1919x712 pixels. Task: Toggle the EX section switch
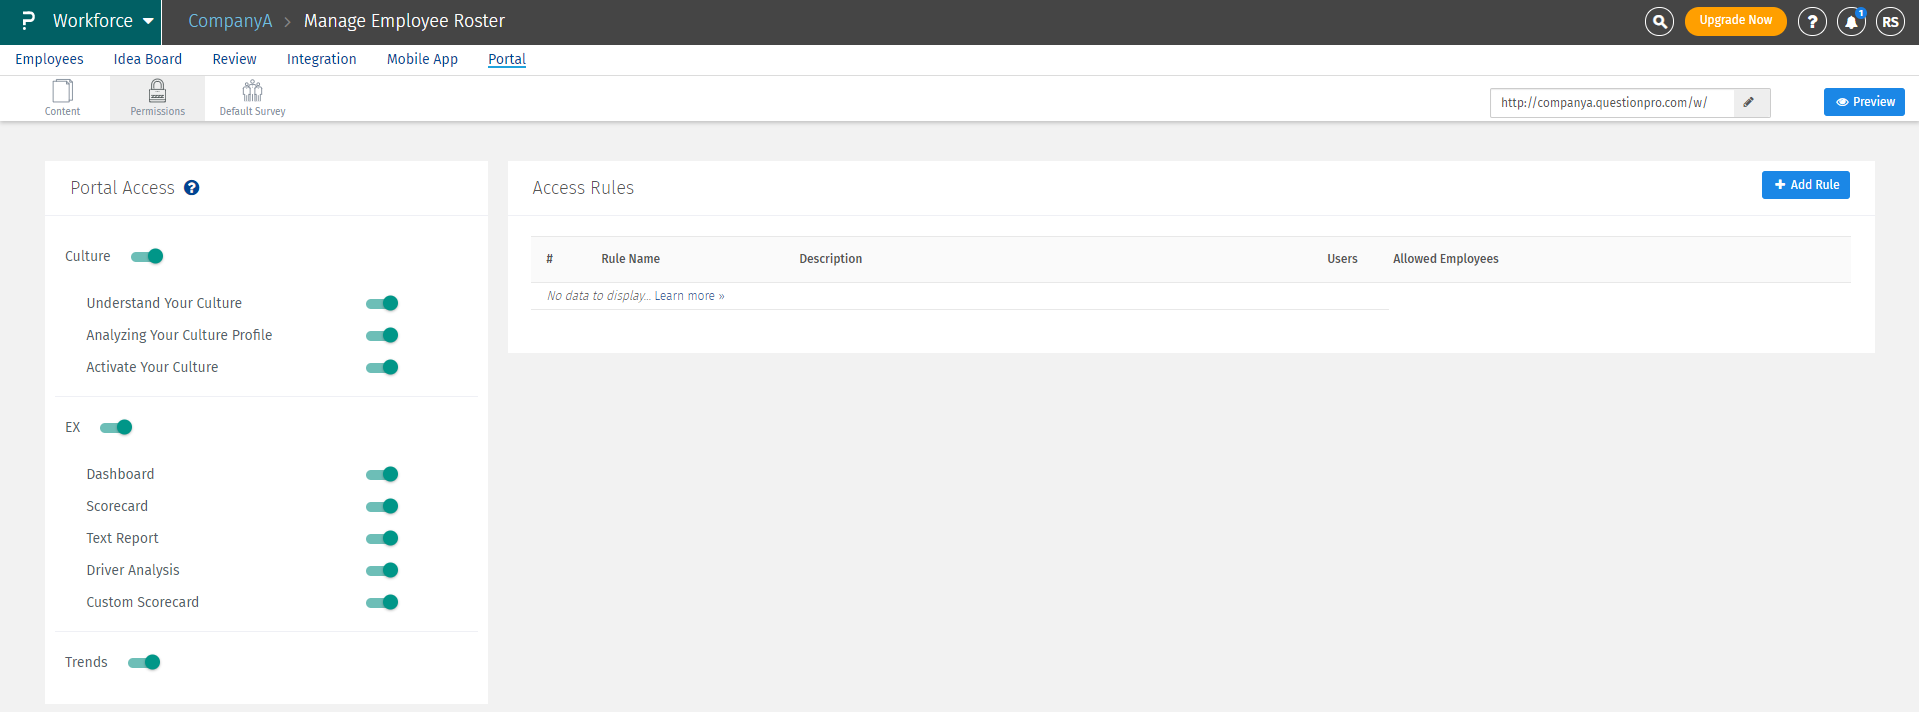[x=116, y=427]
